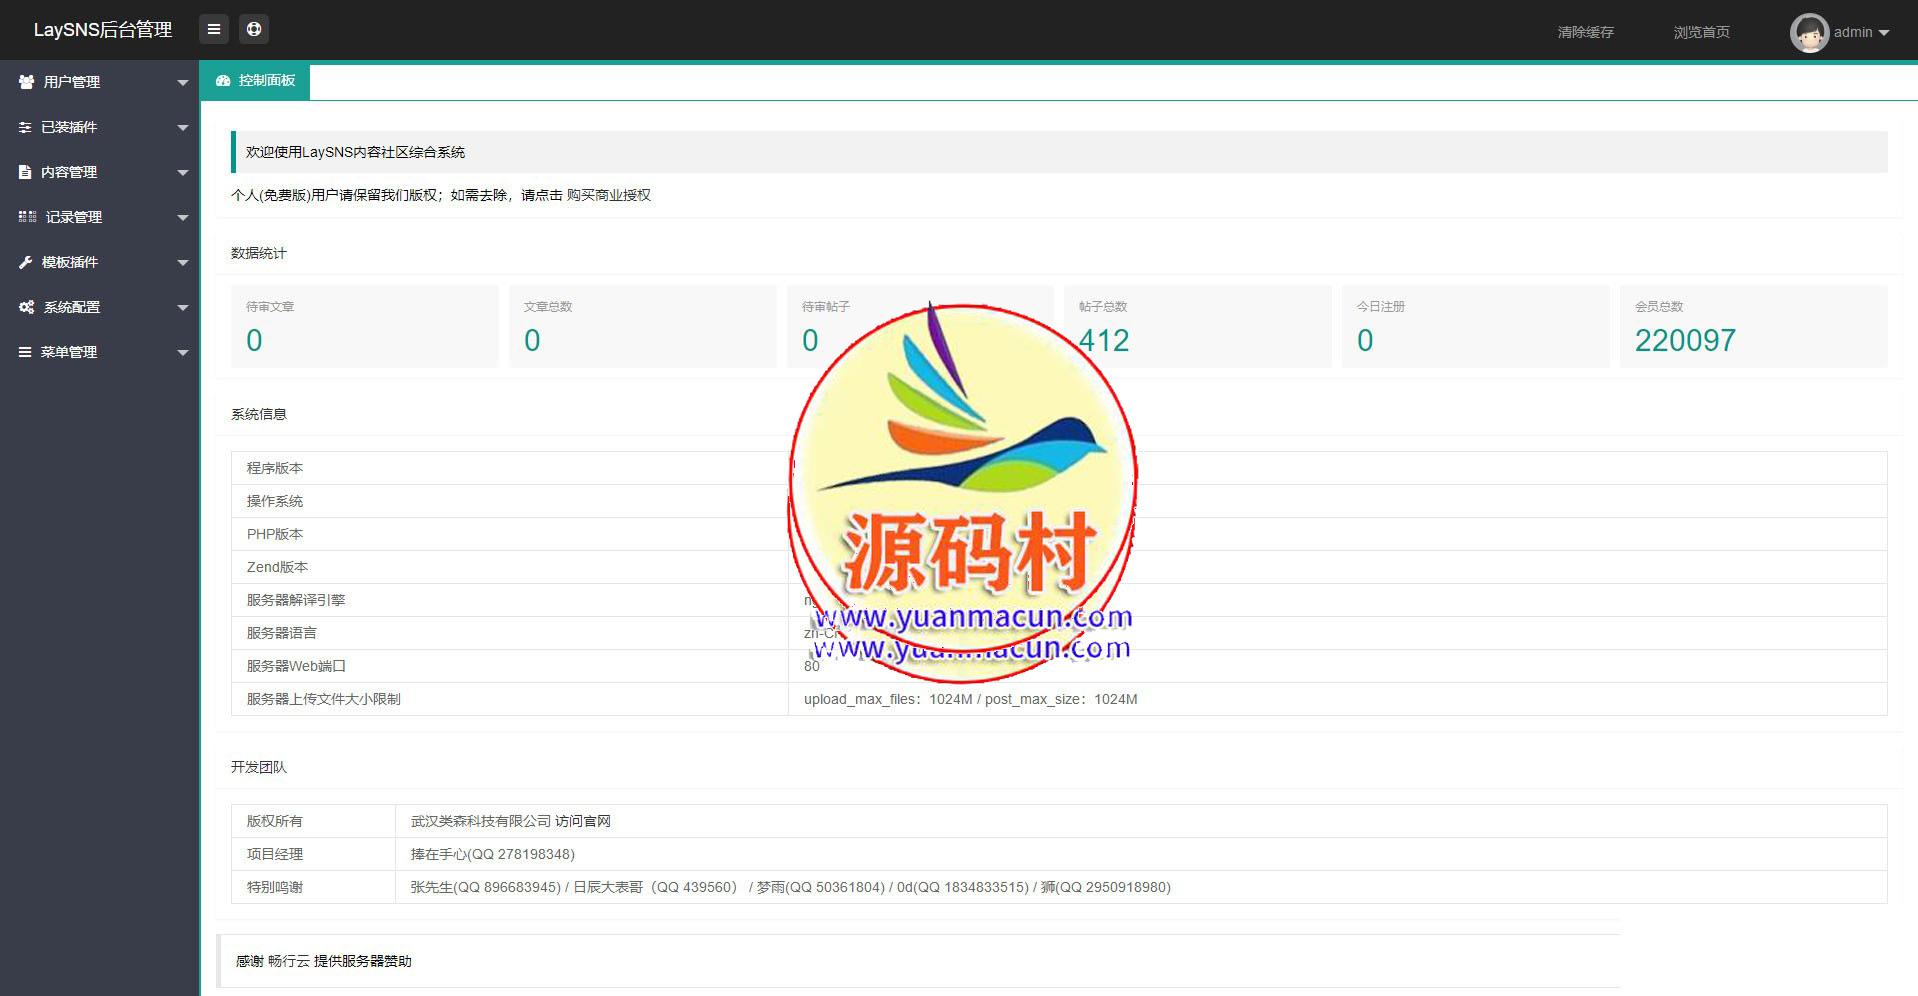Click the 操作系统 row label
The height and width of the screenshot is (996, 1918).
coord(275,501)
